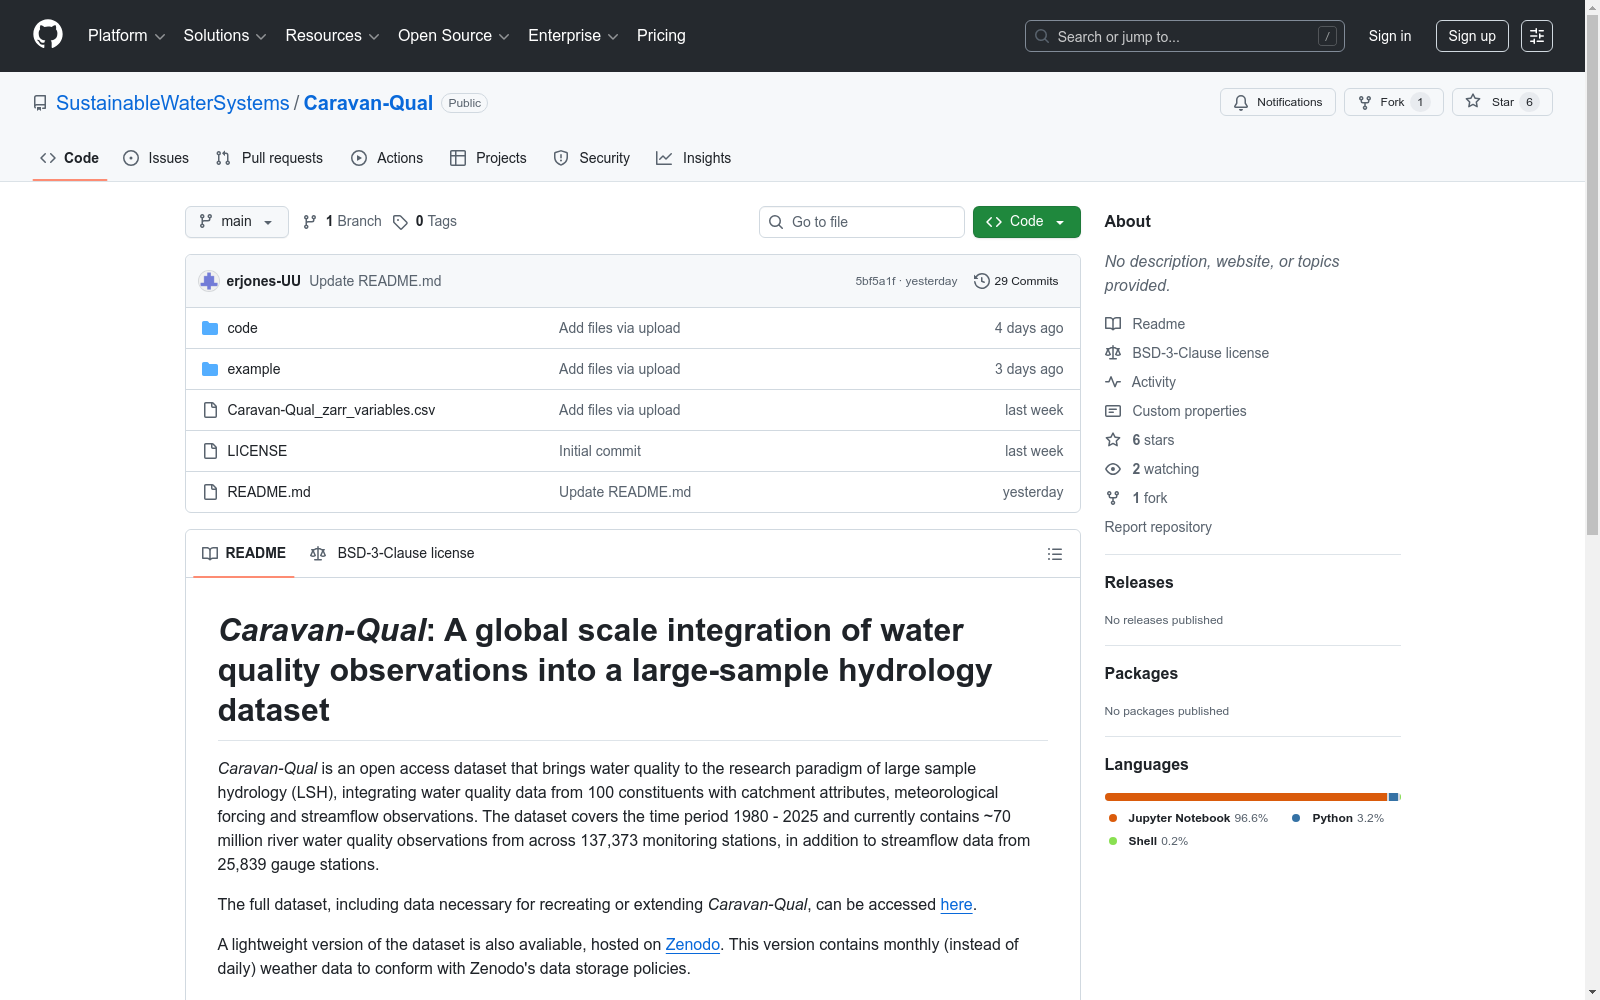The width and height of the screenshot is (1600, 1000).
Task: Click the branch icon beside 1 Branch
Action: [x=310, y=222]
